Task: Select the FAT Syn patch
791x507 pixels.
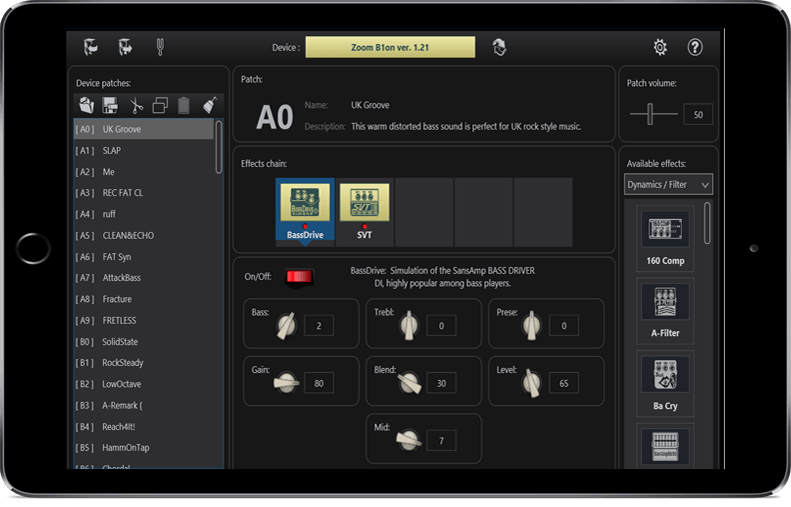Action: pyautogui.click(x=144, y=257)
